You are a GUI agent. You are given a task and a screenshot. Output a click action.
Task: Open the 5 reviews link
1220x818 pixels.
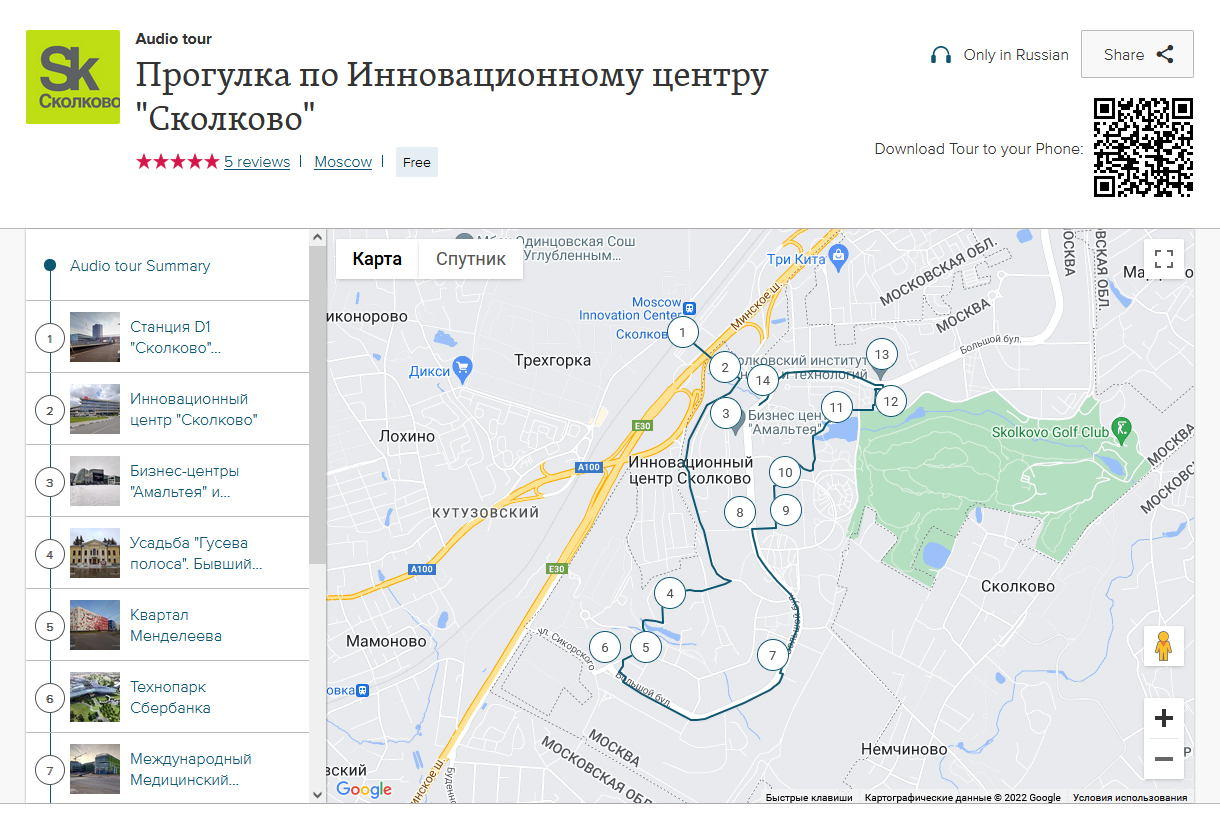click(x=257, y=162)
